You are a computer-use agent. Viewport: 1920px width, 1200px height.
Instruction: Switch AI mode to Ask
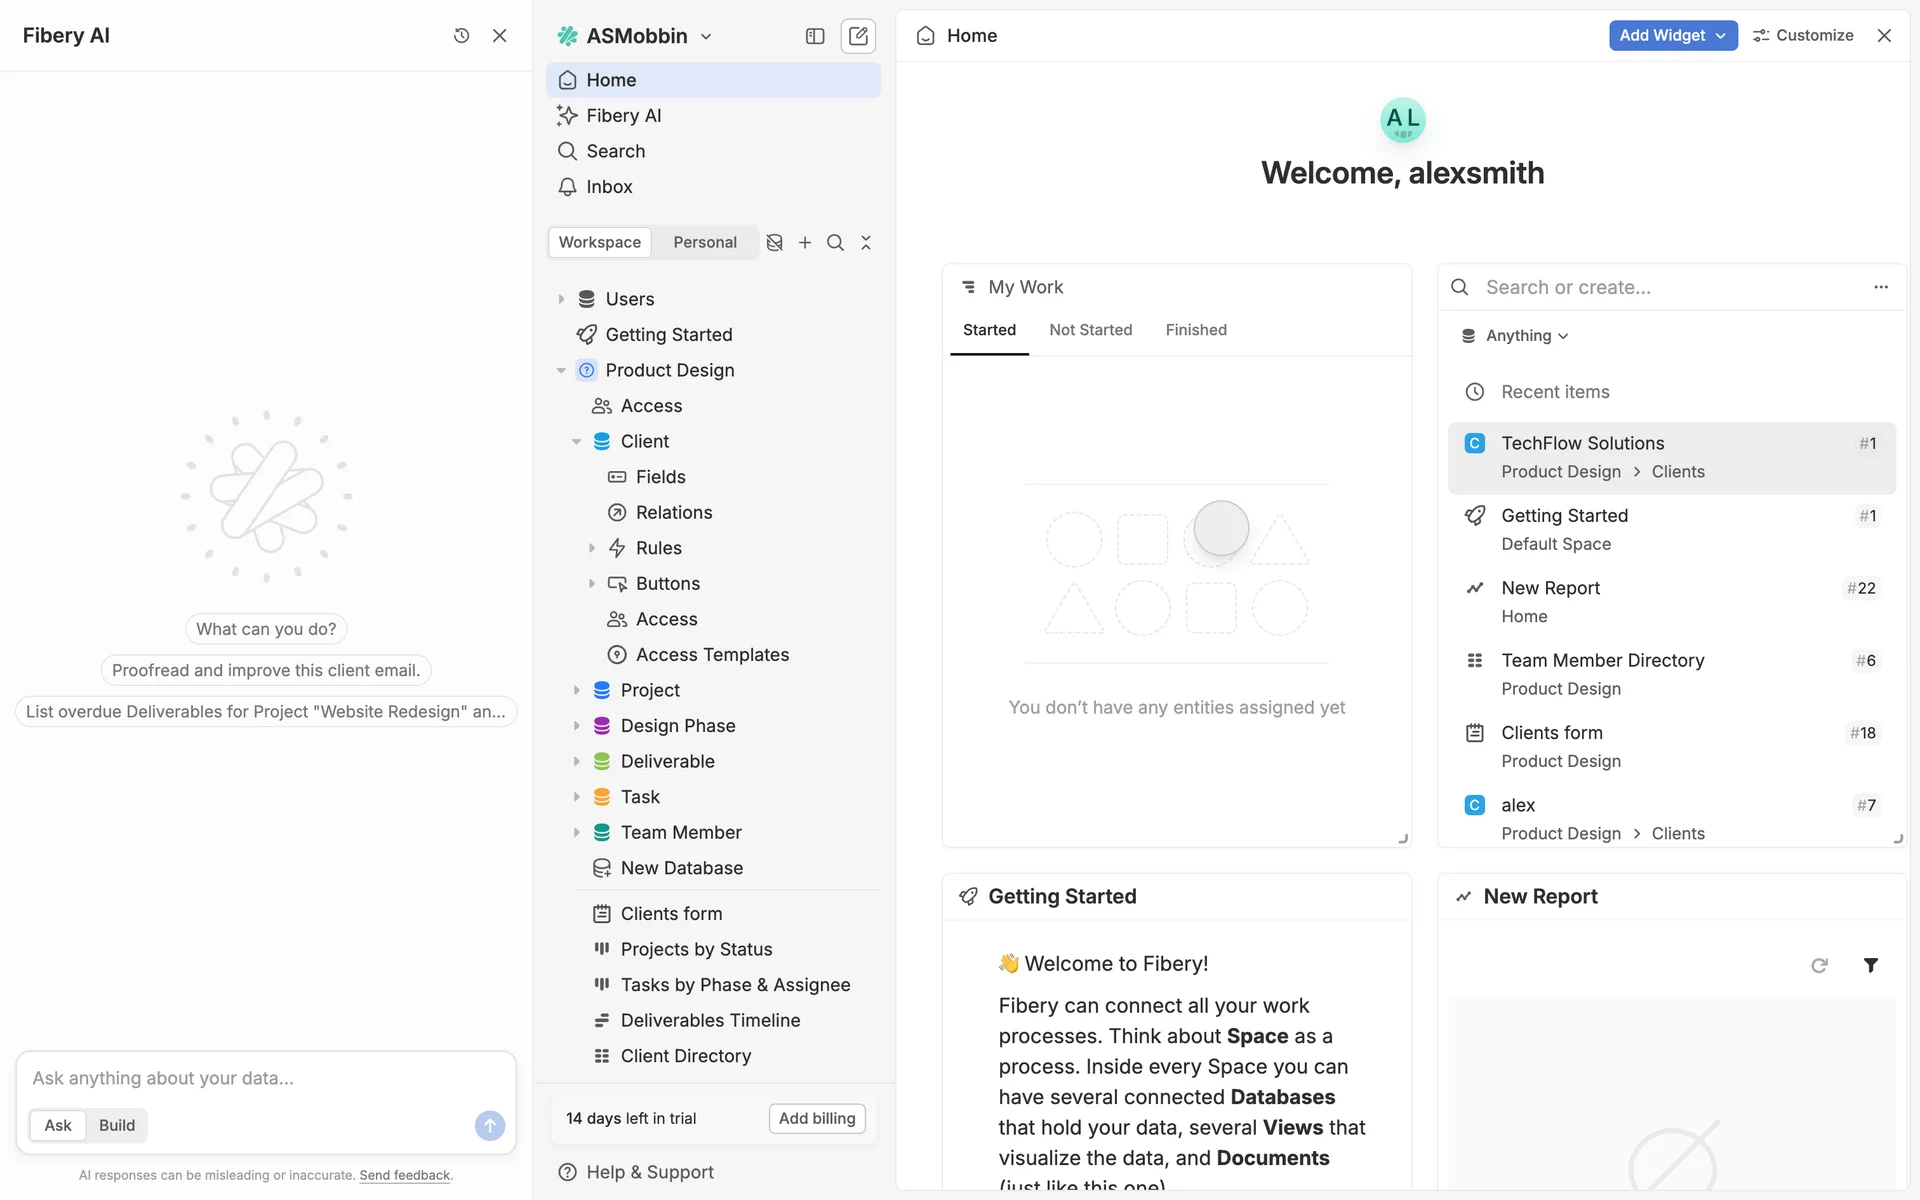click(x=58, y=1125)
